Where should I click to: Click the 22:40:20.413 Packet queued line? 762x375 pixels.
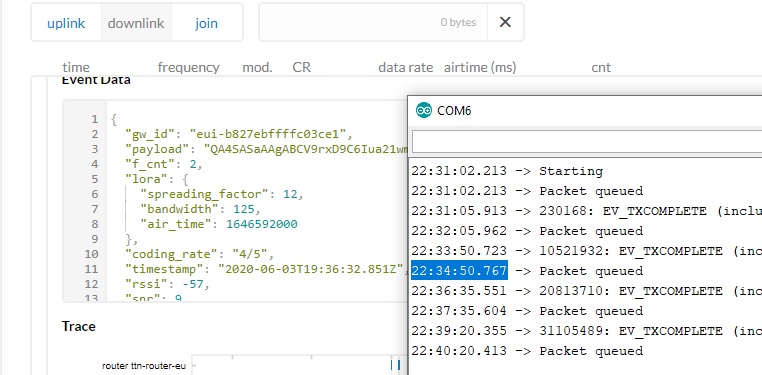pos(527,351)
